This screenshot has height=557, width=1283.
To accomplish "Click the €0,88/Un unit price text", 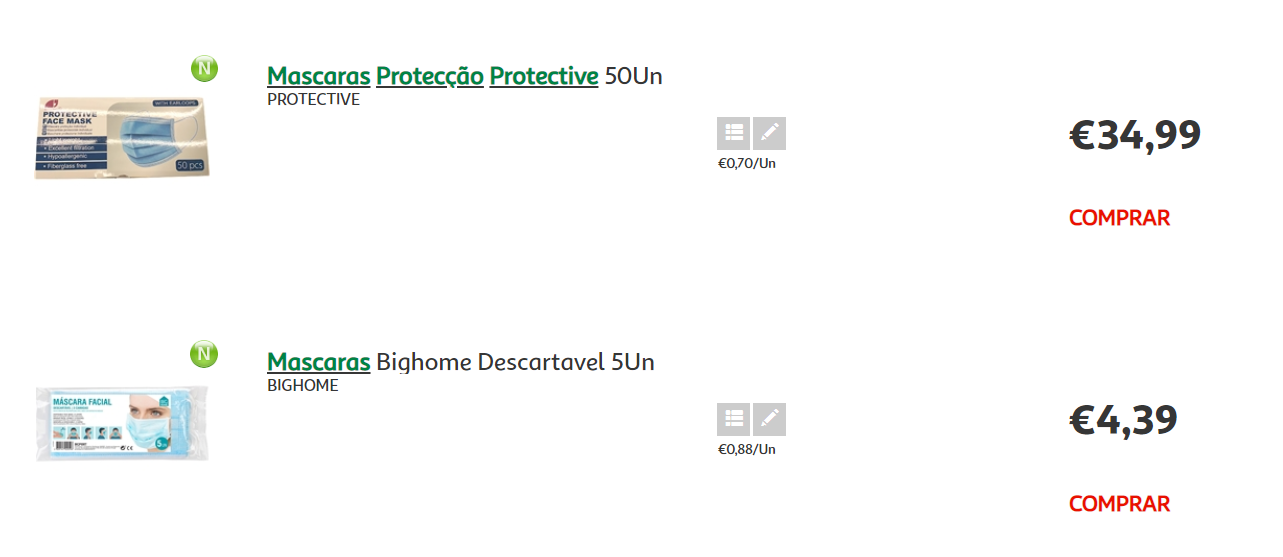I will click(x=747, y=449).
